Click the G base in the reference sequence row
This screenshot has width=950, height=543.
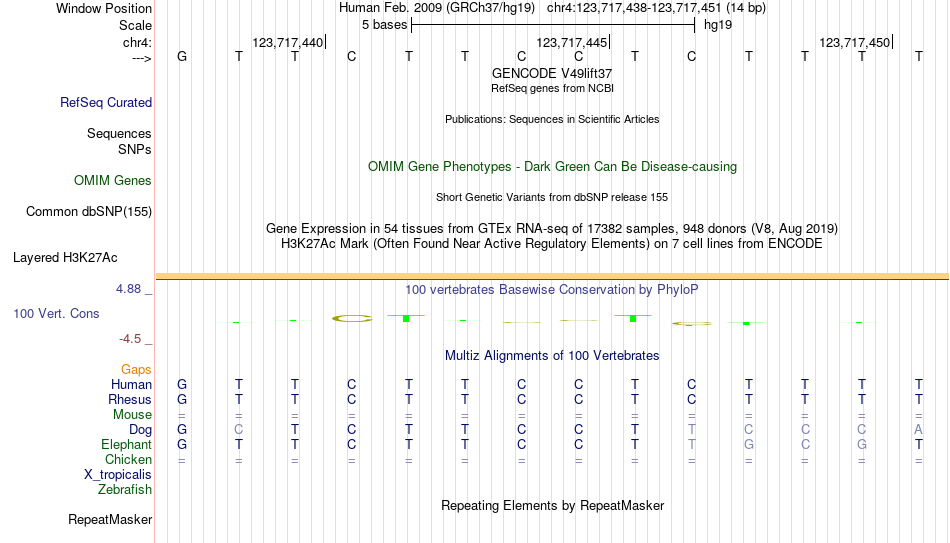182,57
